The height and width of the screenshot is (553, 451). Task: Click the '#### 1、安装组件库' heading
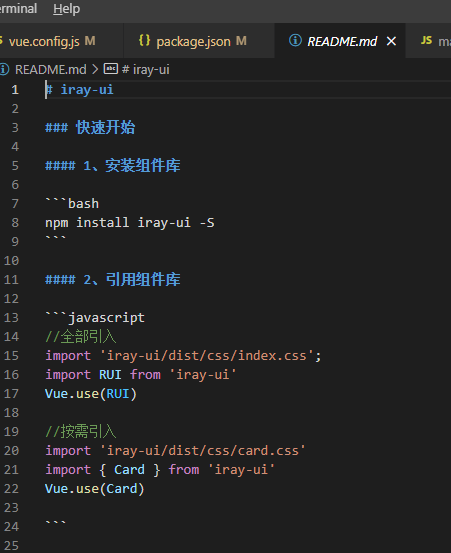[x=113, y=165]
